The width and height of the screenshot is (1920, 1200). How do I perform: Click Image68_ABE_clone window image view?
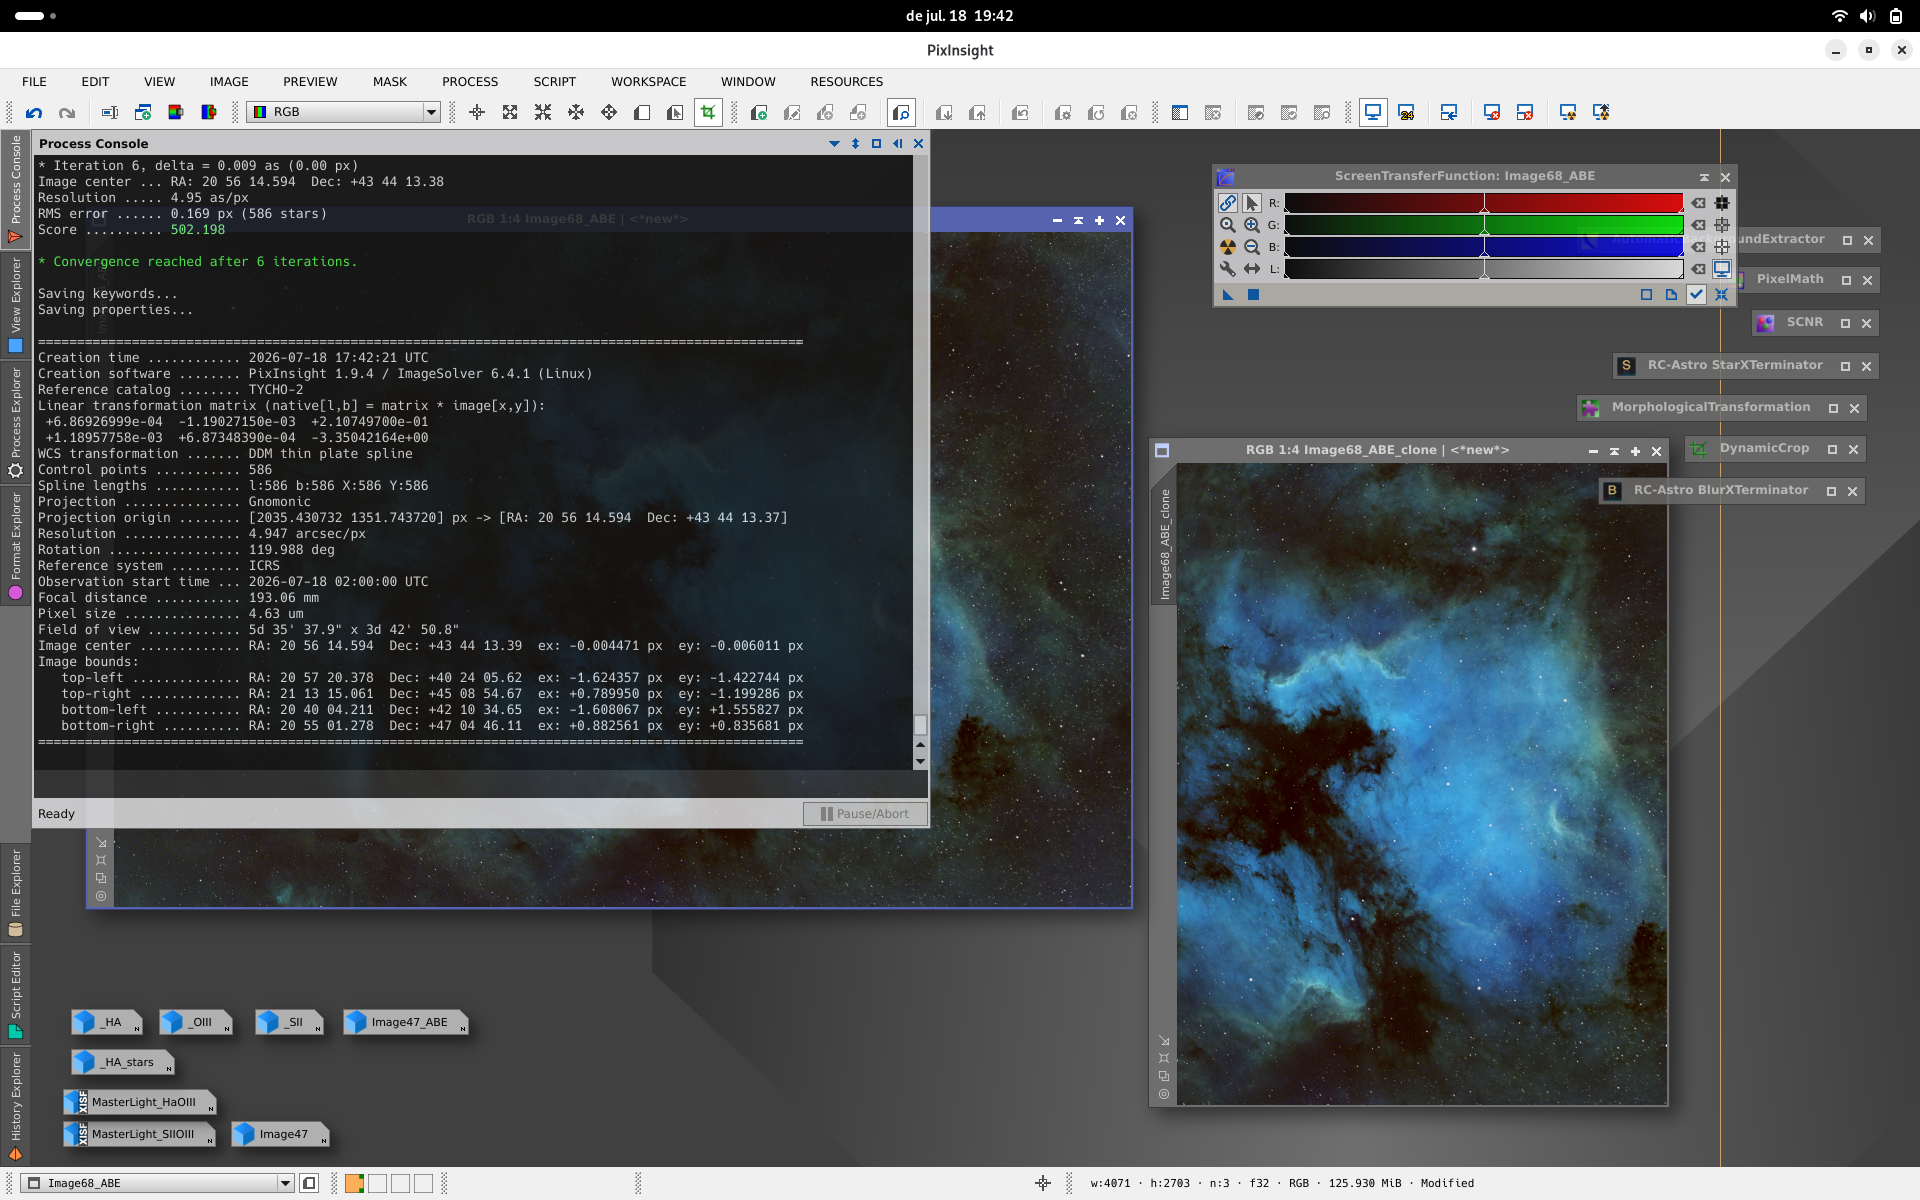click(x=1422, y=784)
